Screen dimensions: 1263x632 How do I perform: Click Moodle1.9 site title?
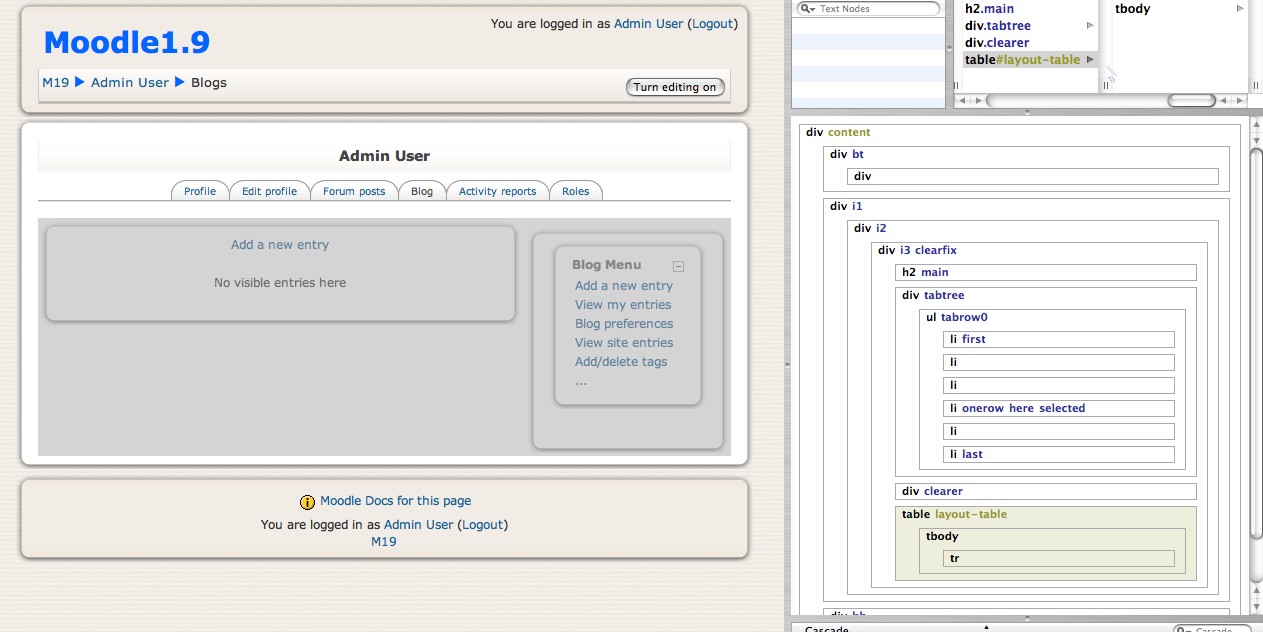point(127,42)
